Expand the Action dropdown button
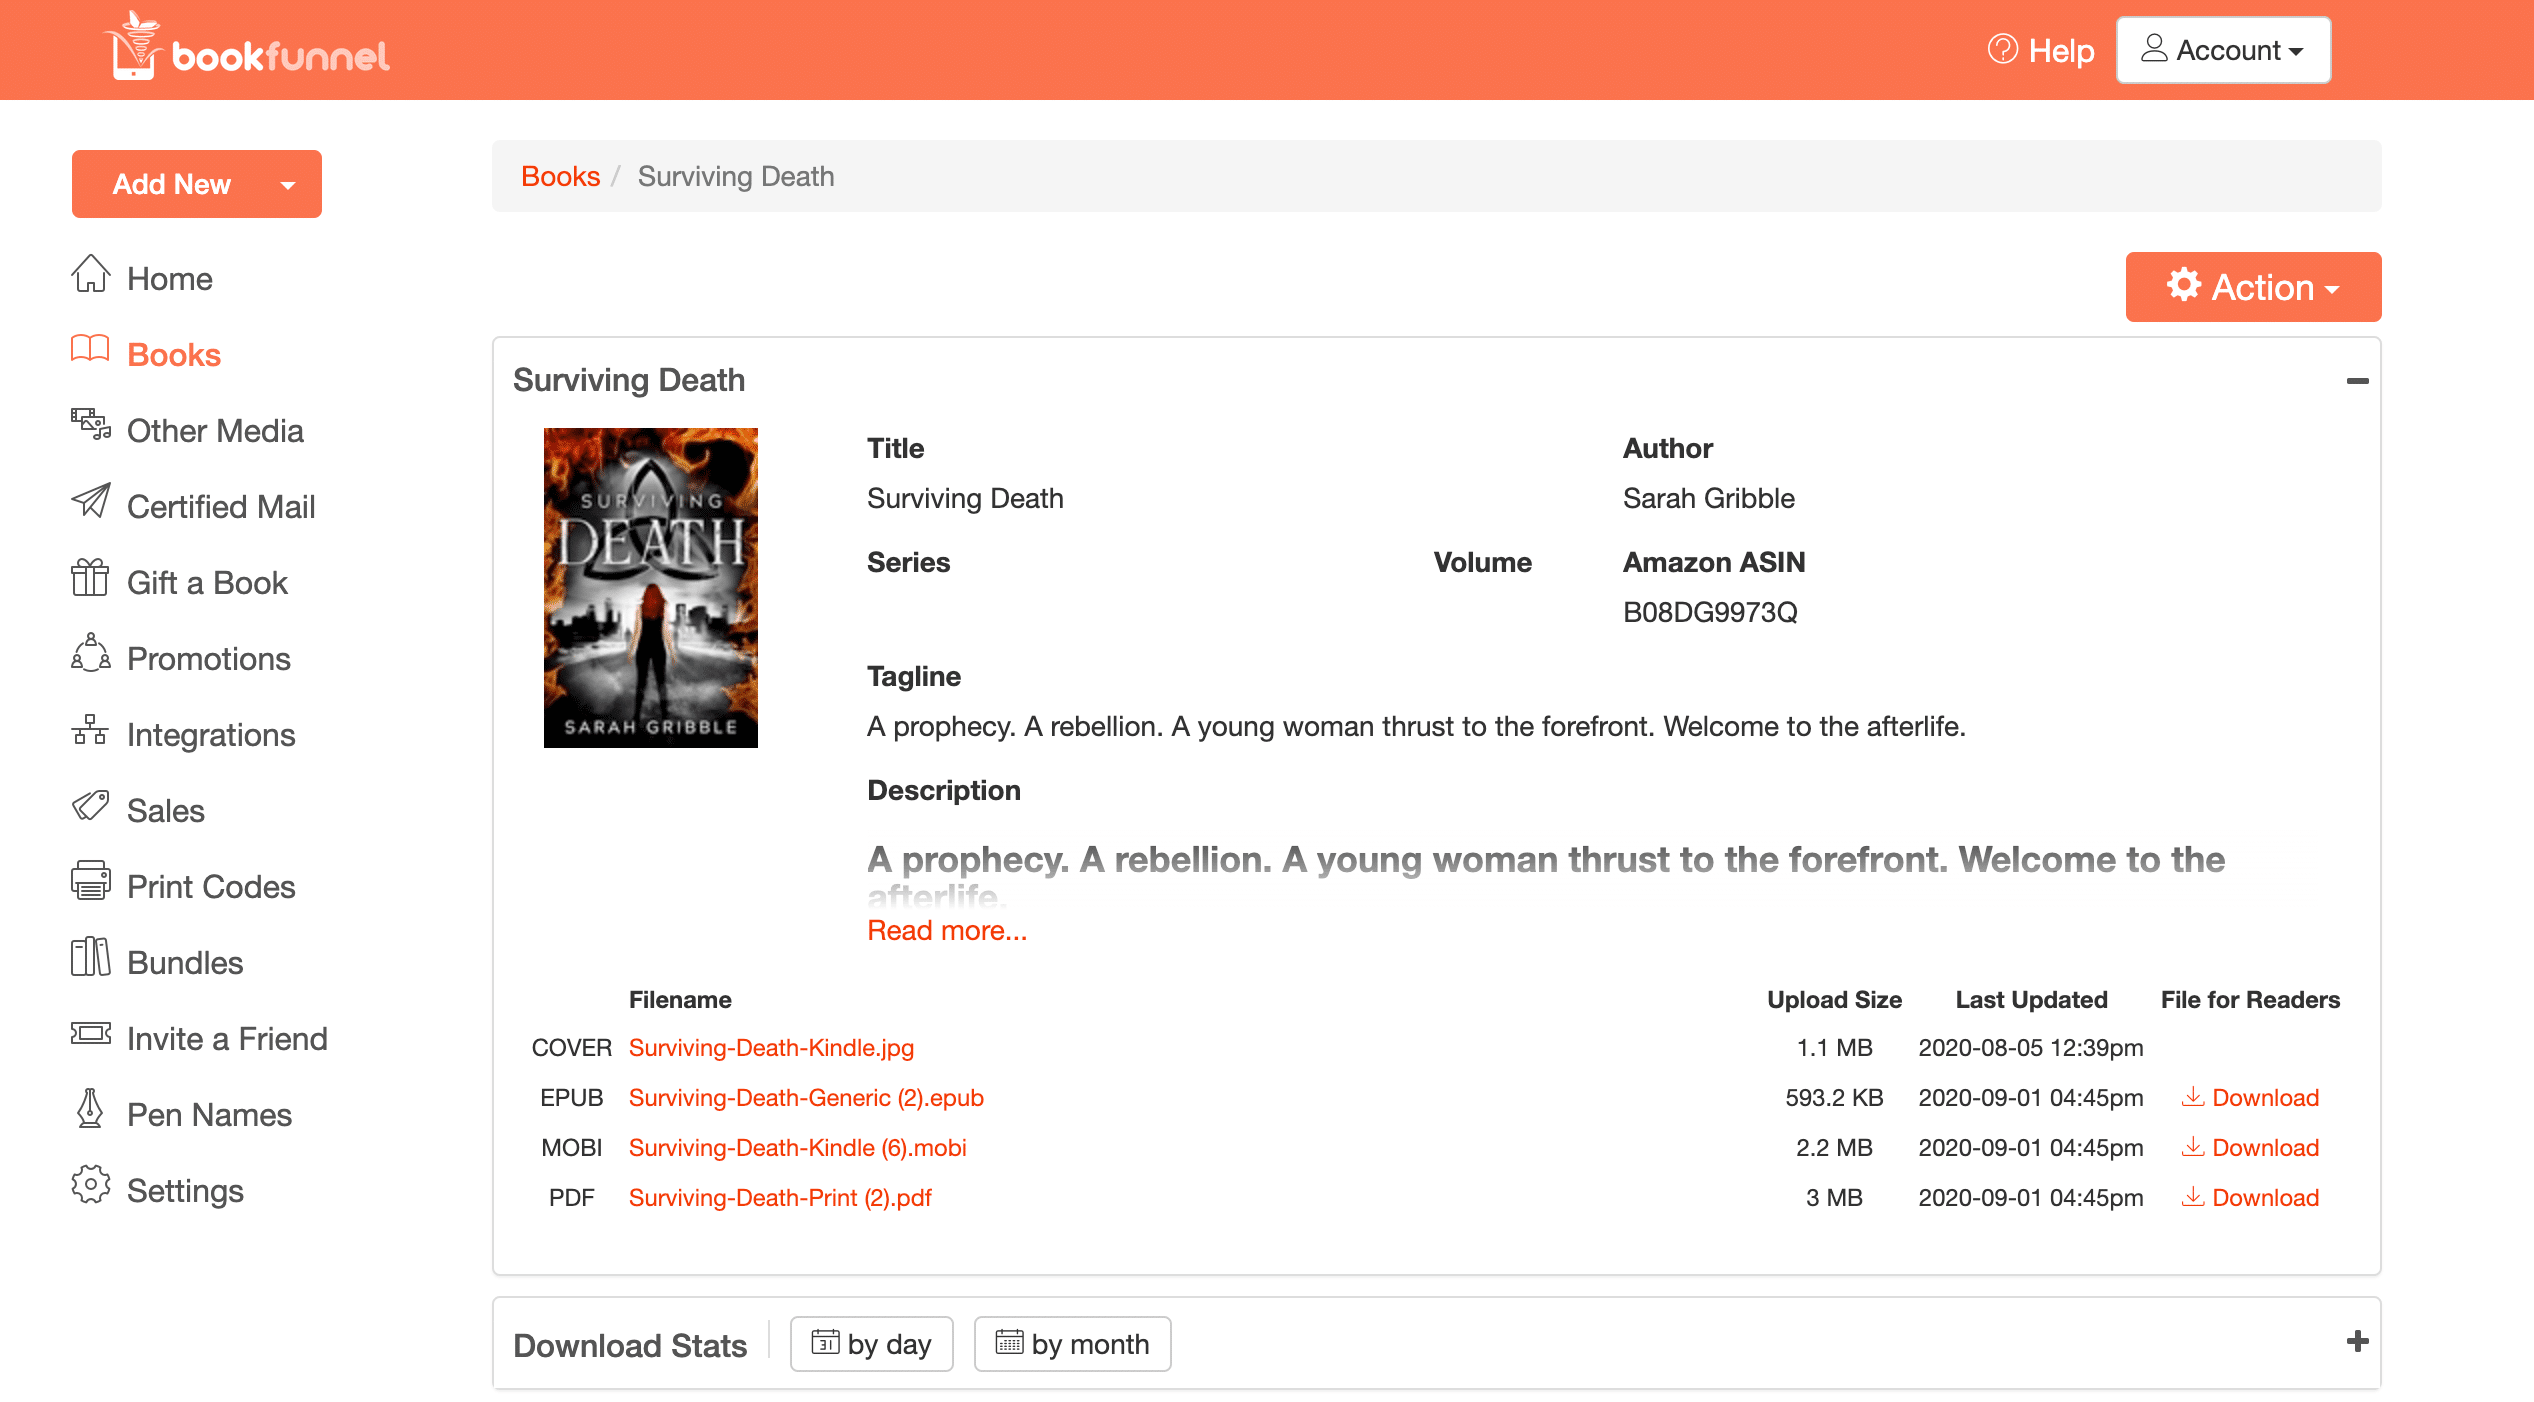 pyautogui.click(x=2253, y=287)
